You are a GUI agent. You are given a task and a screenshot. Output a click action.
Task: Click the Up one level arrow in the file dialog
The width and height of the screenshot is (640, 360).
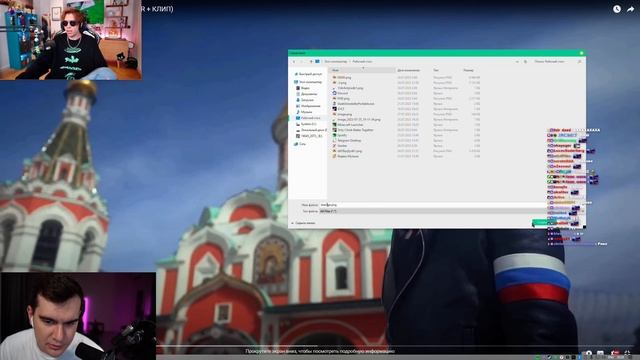pyautogui.click(x=311, y=62)
